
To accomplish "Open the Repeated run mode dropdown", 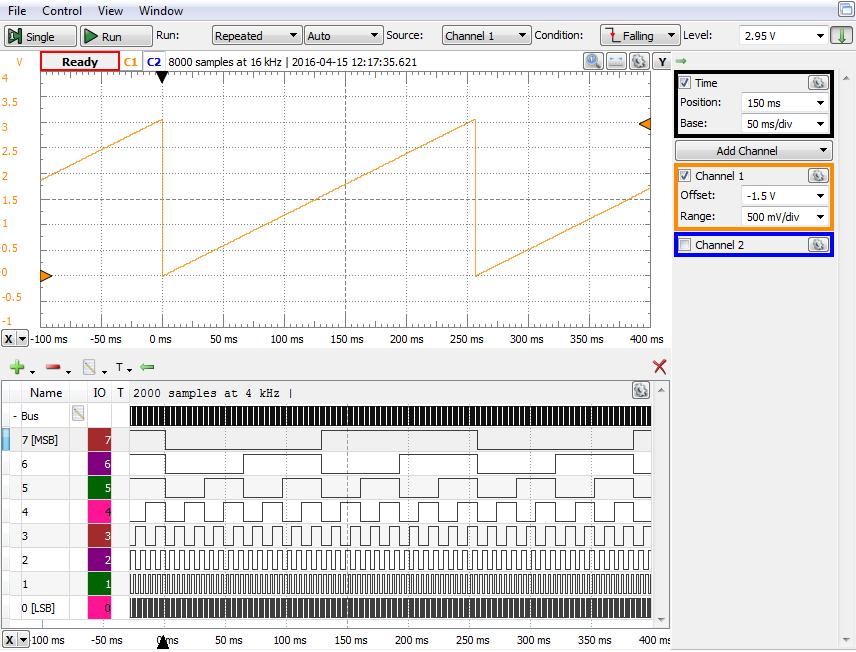I will 257,35.
